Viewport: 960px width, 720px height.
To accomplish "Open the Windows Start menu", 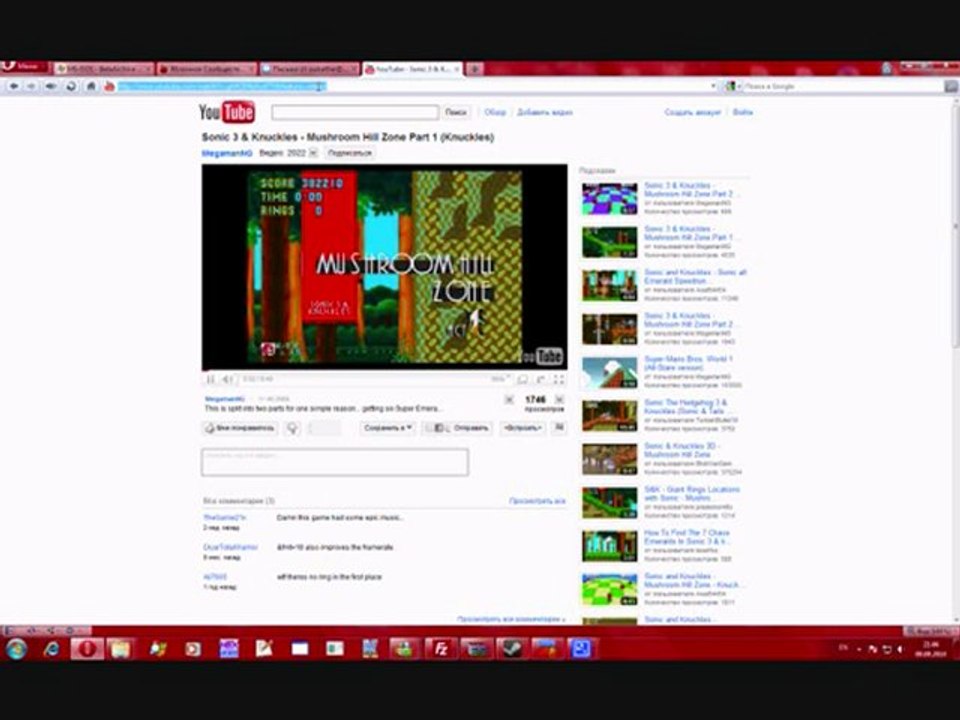I will click(17, 648).
